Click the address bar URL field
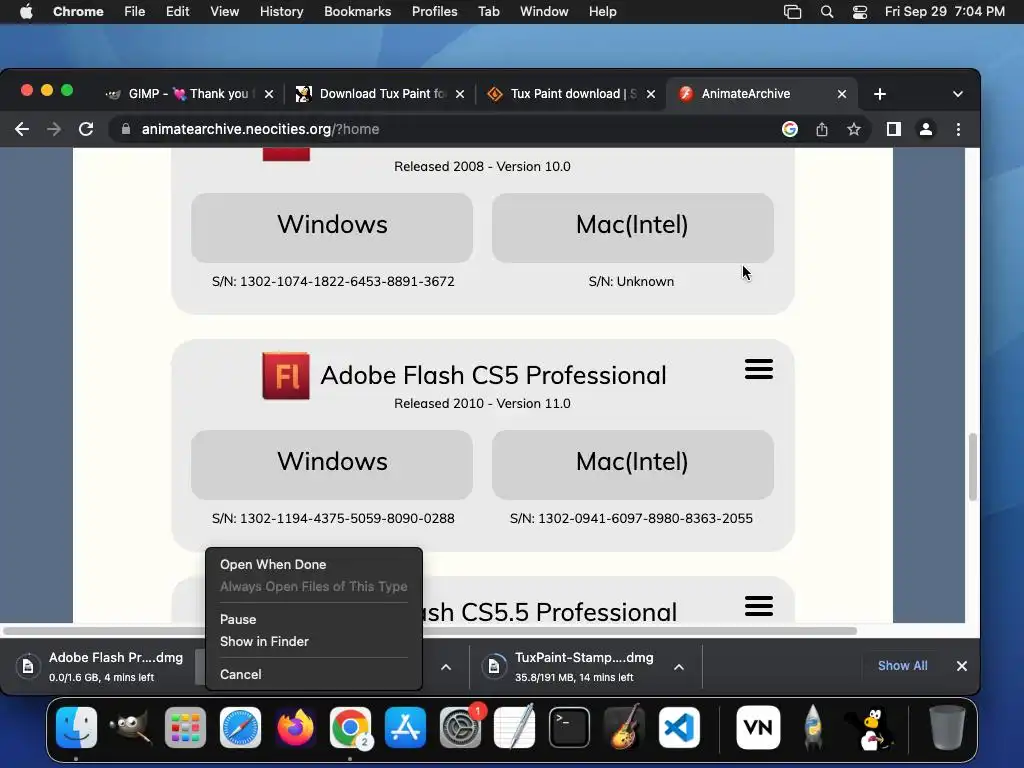This screenshot has height=768, width=1024. (444, 129)
